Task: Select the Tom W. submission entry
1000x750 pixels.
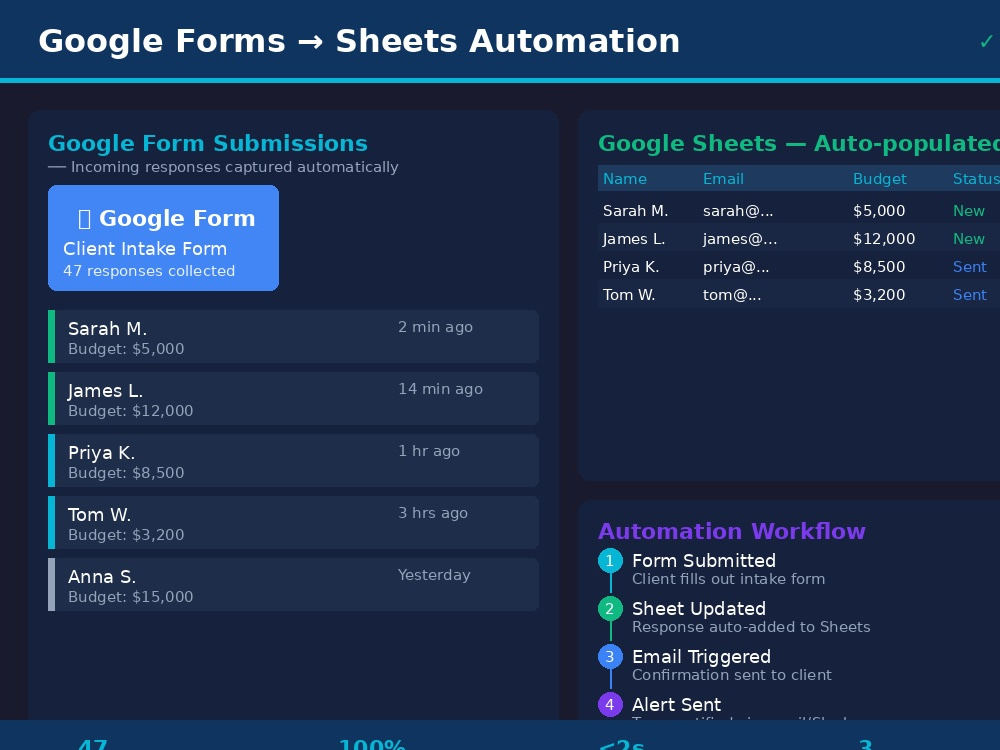Action: coord(293,522)
